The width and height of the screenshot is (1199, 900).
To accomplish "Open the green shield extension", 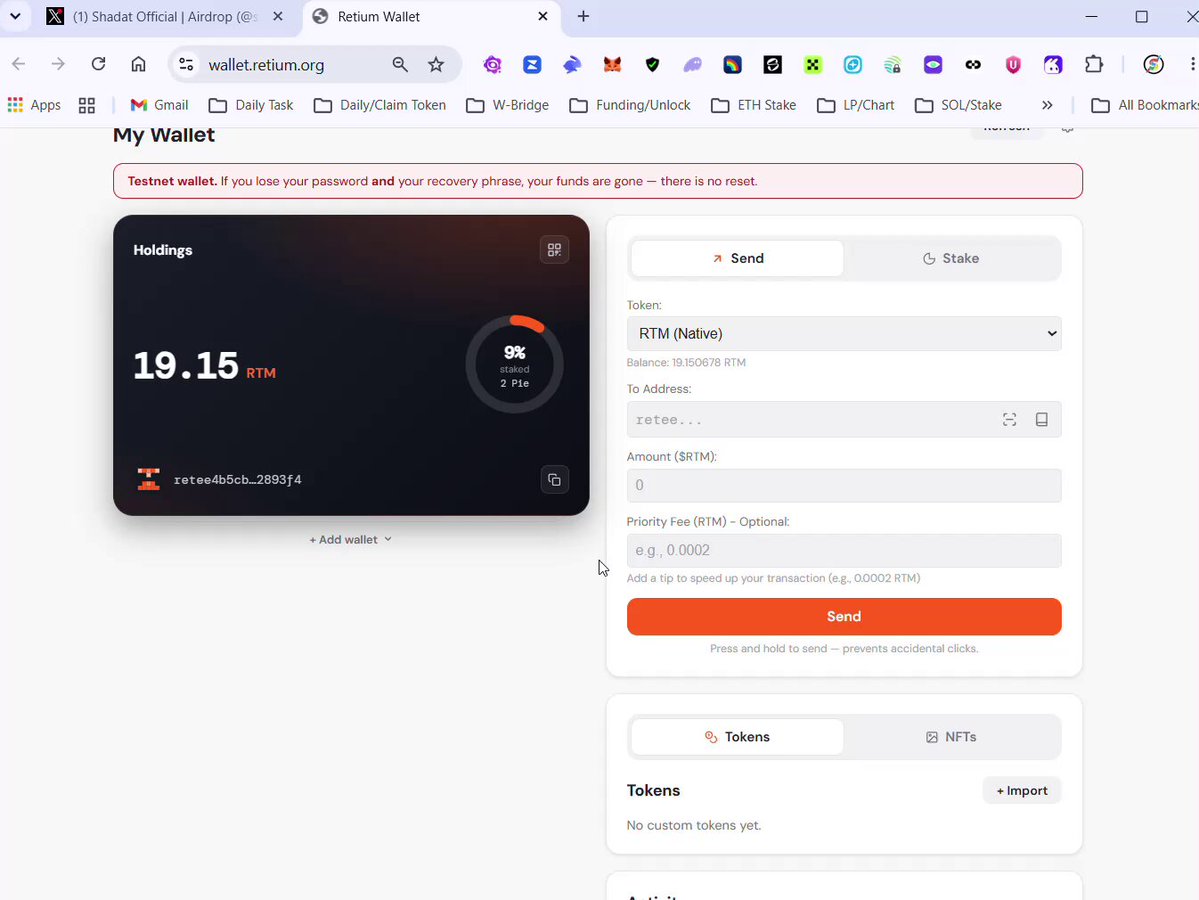I will click(x=652, y=65).
